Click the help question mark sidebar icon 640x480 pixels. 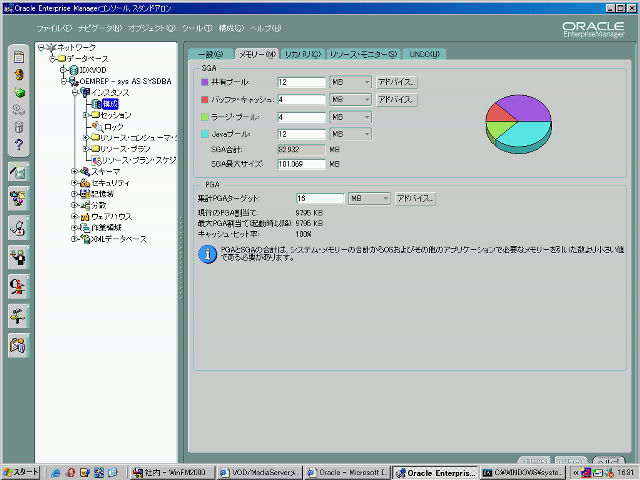tap(18, 146)
